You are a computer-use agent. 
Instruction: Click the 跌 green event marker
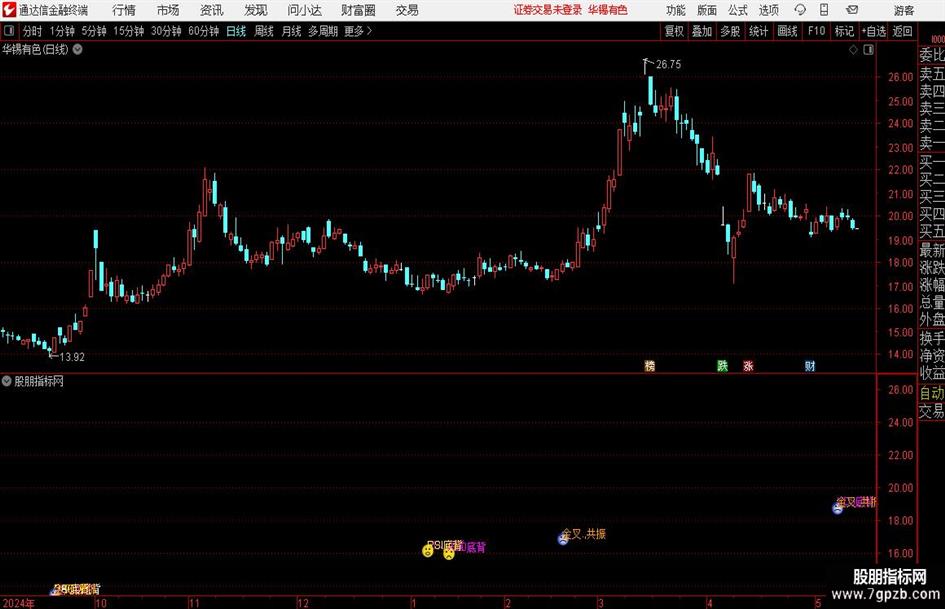pyautogui.click(x=723, y=366)
